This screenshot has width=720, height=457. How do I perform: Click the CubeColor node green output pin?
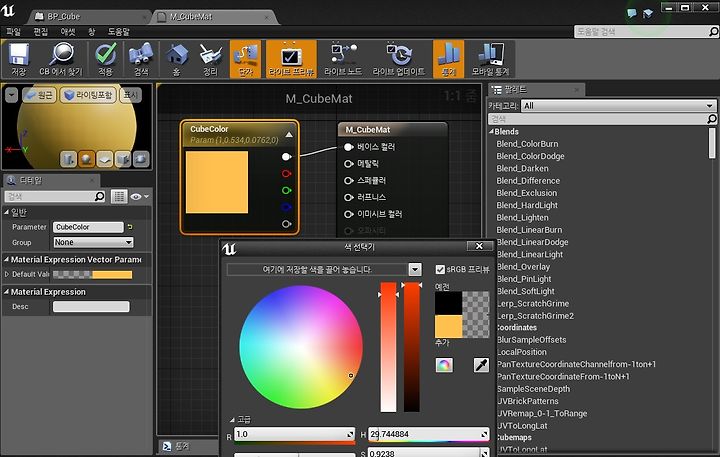click(287, 190)
